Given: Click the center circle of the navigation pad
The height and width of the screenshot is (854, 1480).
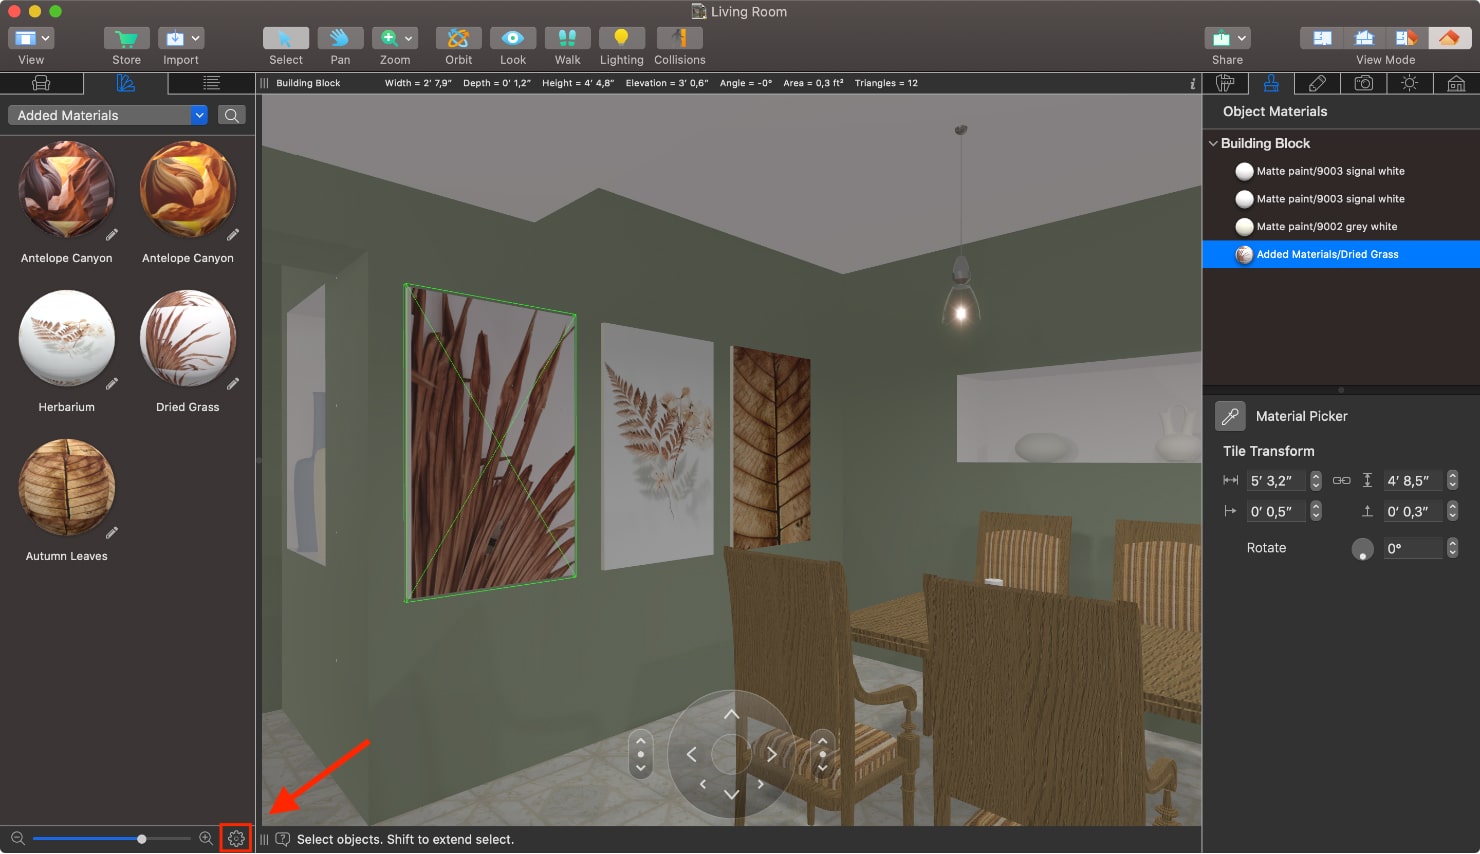Looking at the screenshot, I should (x=731, y=754).
